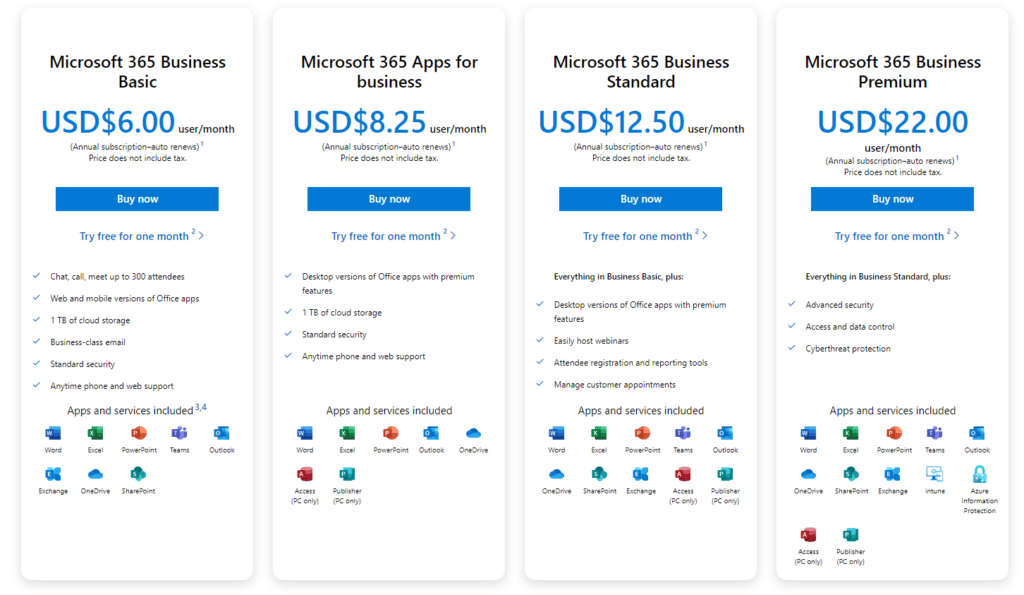The height and width of the screenshot is (595, 1024).
Task: Click the Publisher icon in Business Standard card
Action: (725, 474)
